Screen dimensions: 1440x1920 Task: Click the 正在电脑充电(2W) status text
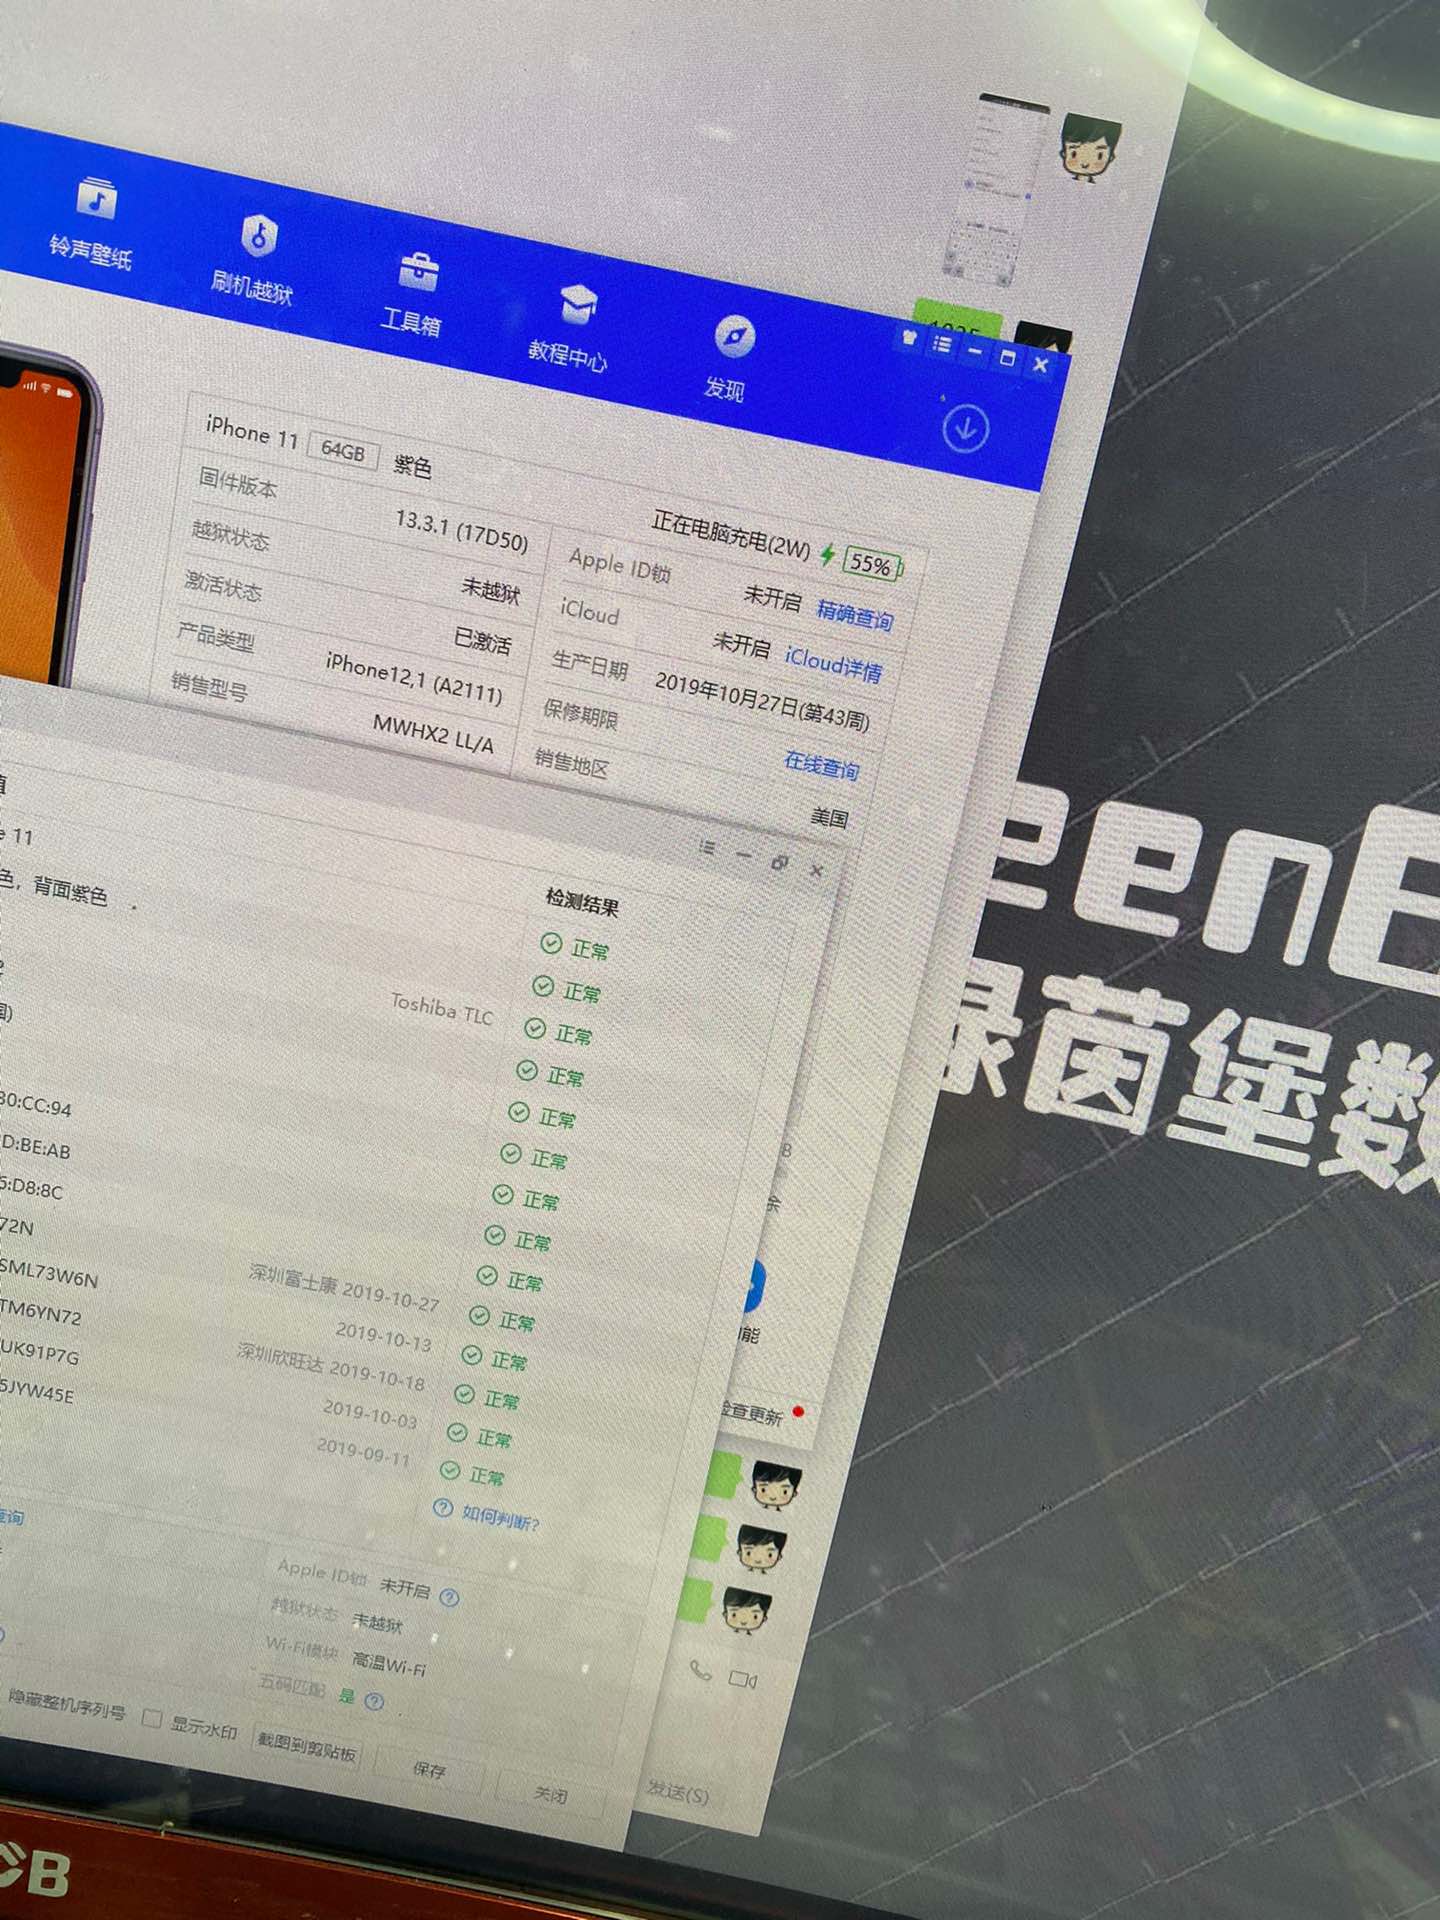tap(731, 535)
